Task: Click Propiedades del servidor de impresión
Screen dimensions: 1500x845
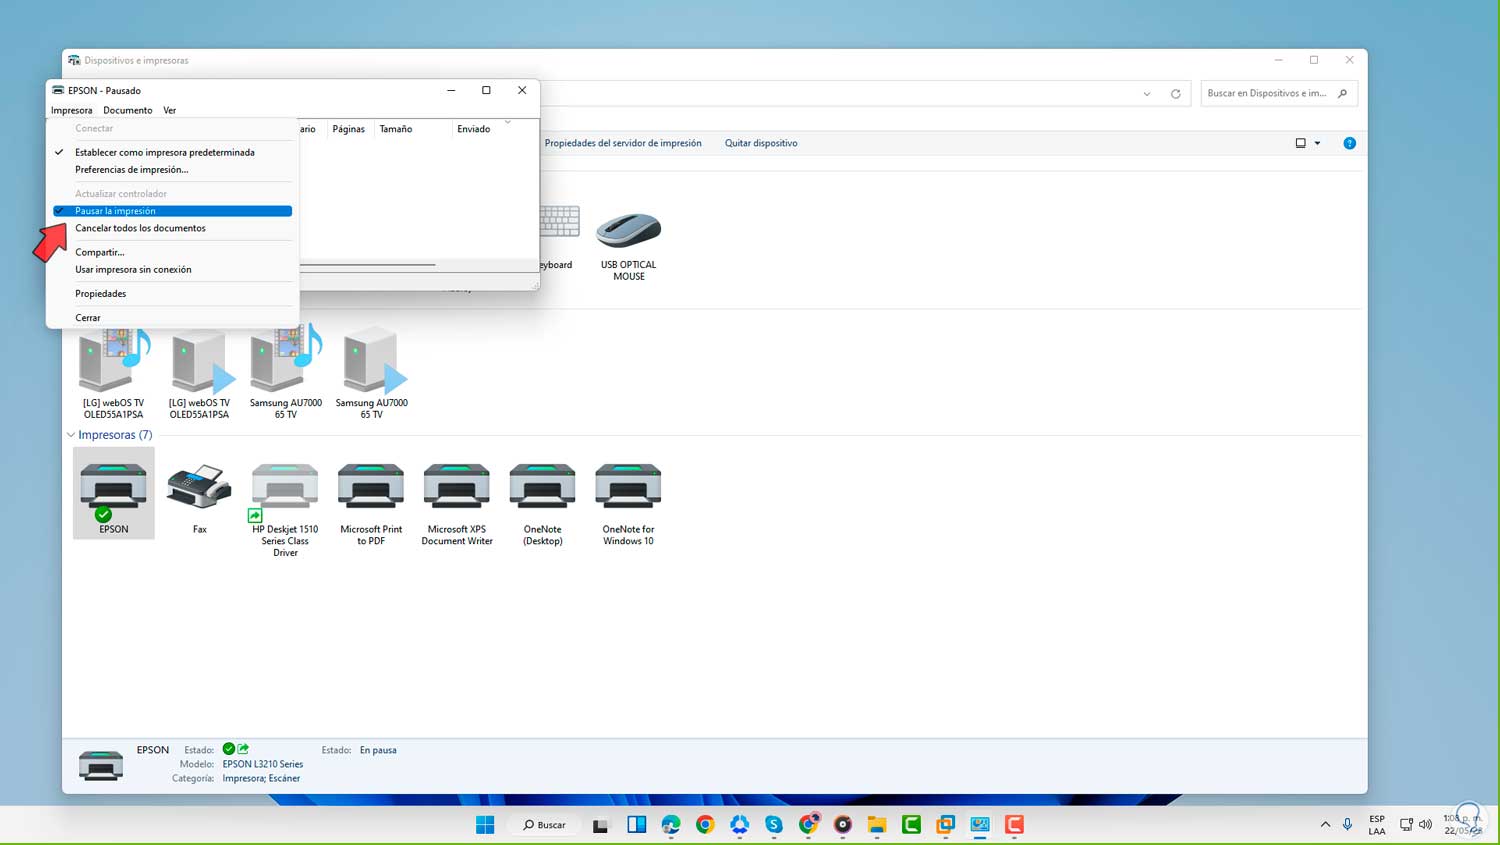Action: click(x=623, y=143)
